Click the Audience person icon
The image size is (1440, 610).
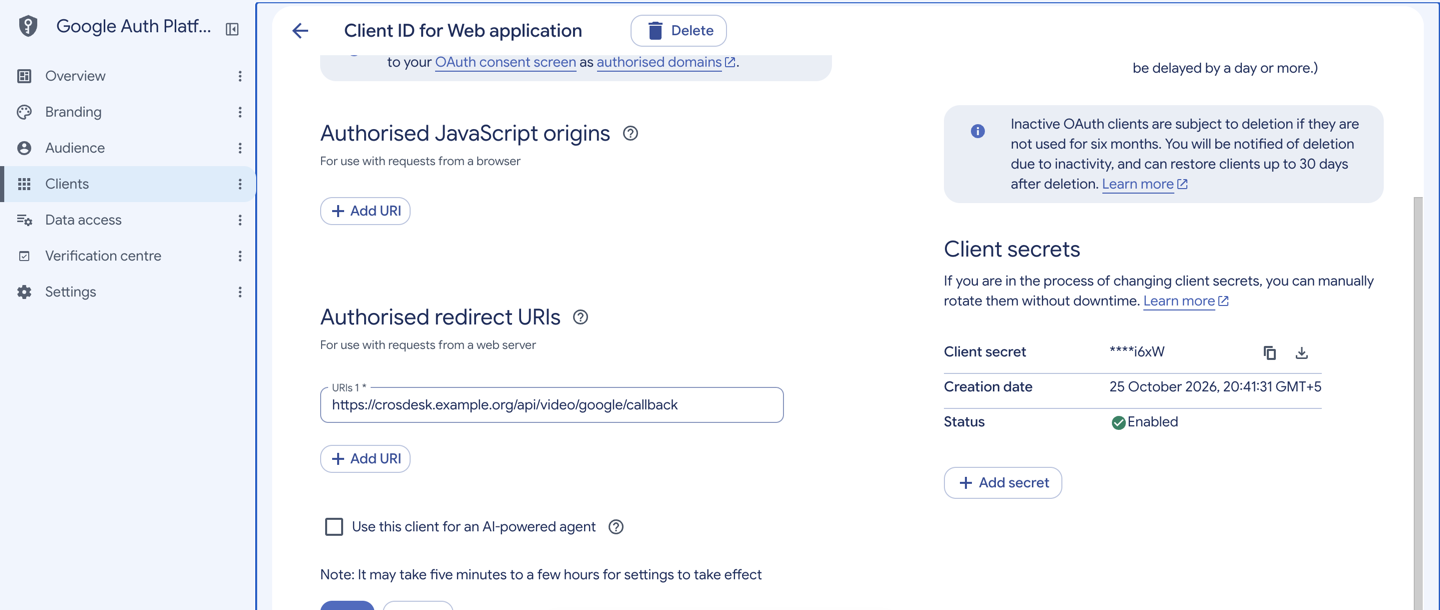pyautogui.click(x=24, y=148)
